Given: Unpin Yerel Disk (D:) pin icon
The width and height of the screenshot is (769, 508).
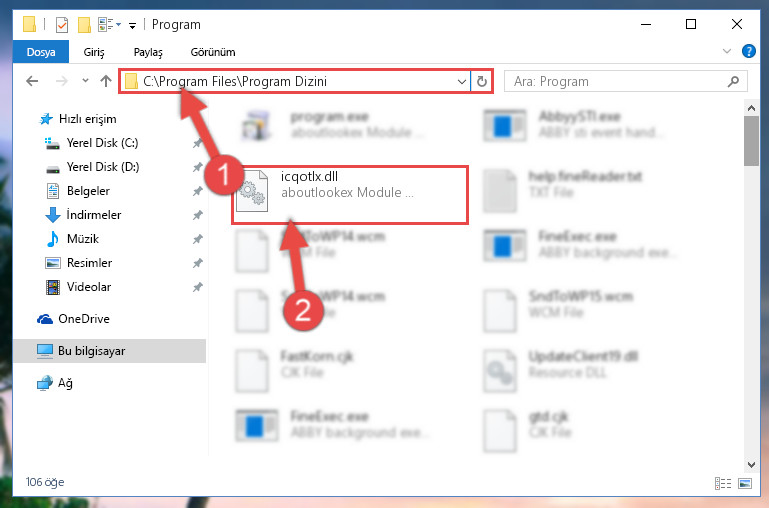Looking at the screenshot, I should [x=197, y=167].
